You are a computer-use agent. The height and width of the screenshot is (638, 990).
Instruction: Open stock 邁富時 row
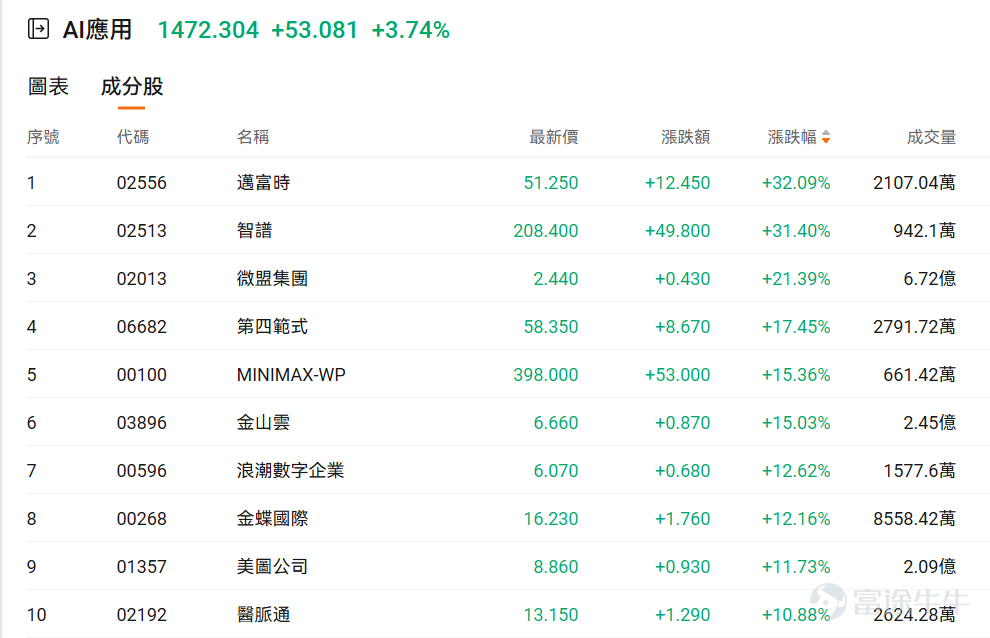pyautogui.click(x=491, y=183)
